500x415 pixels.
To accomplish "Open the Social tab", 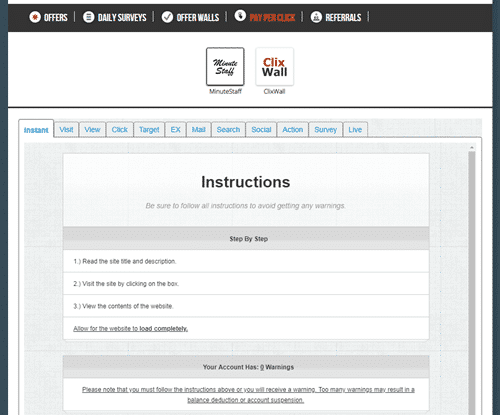I will click(261, 129).
